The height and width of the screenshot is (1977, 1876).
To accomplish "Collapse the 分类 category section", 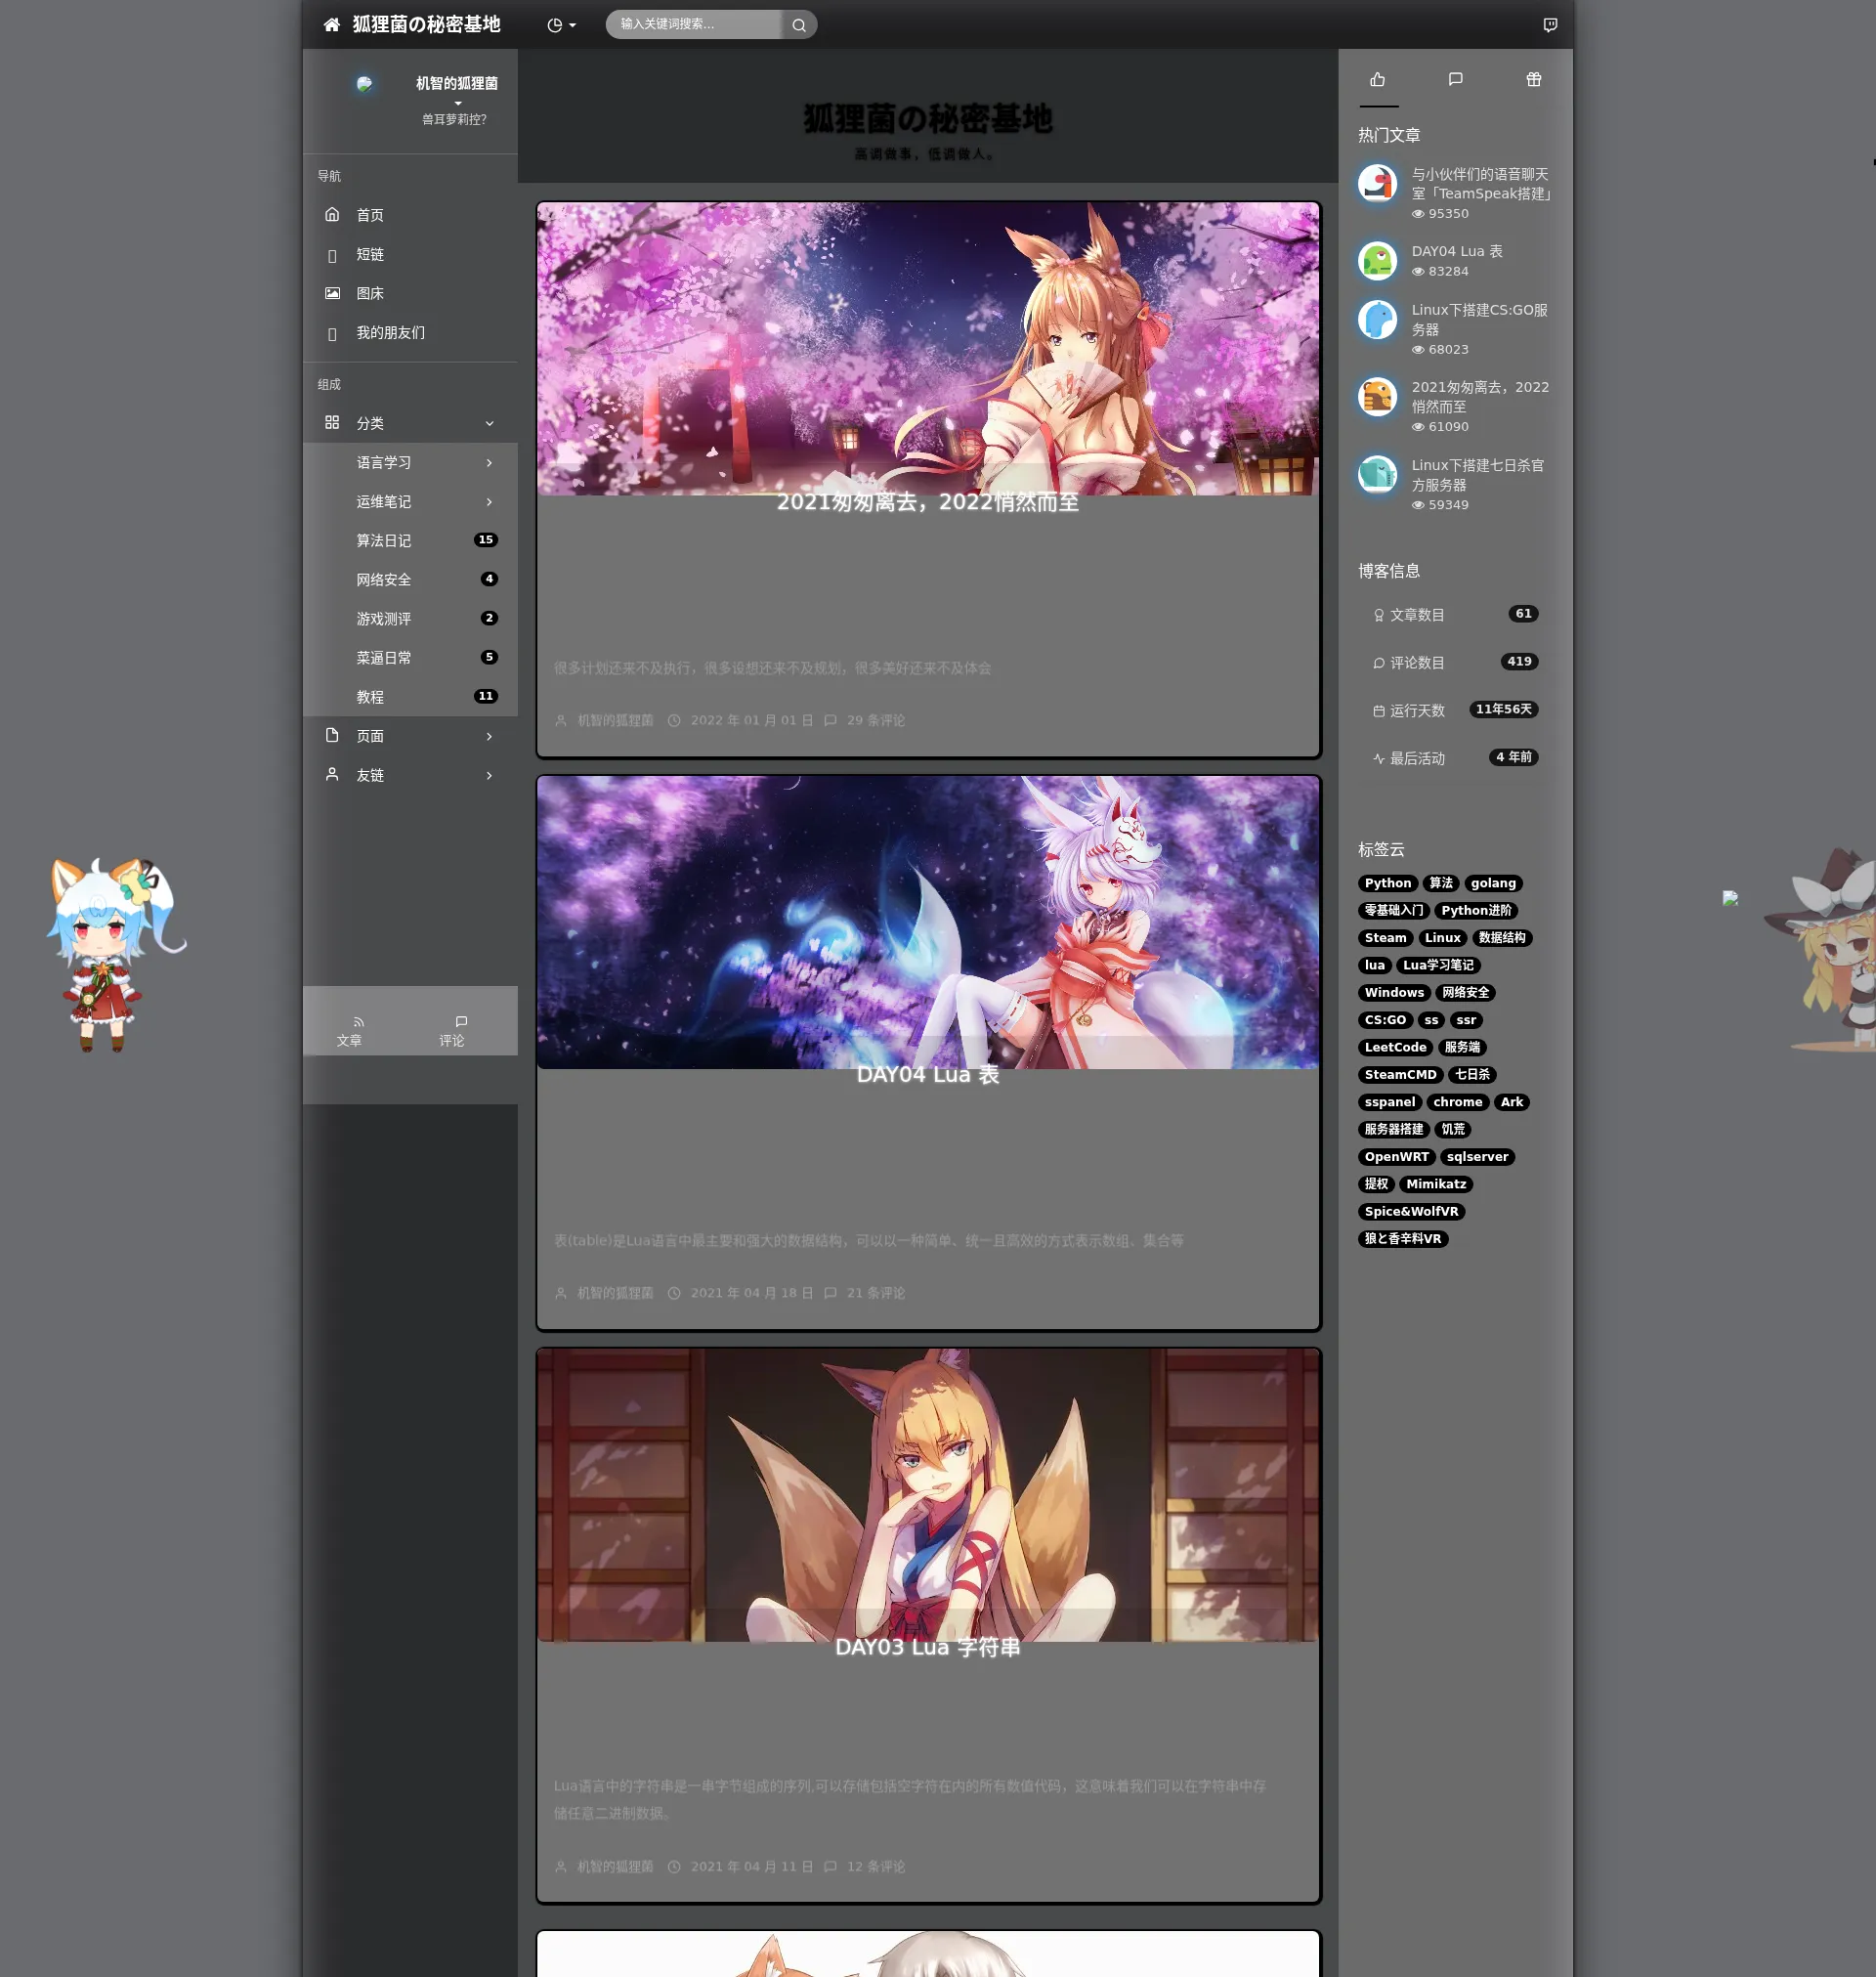I will click(410, 423).
